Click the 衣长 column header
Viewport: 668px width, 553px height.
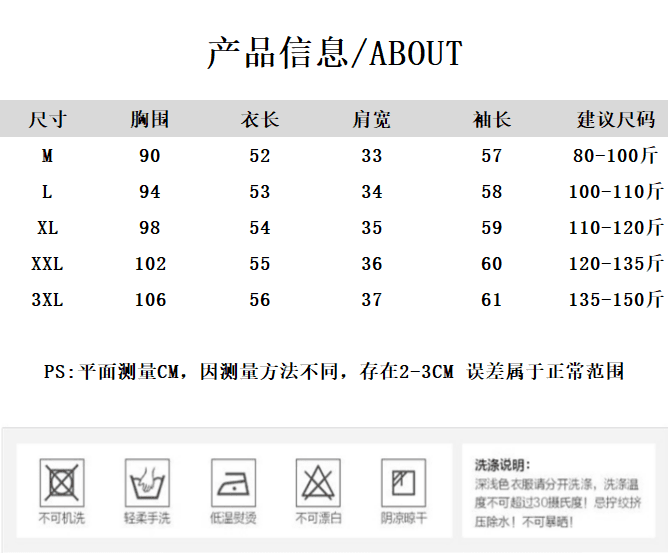(260, 119)
